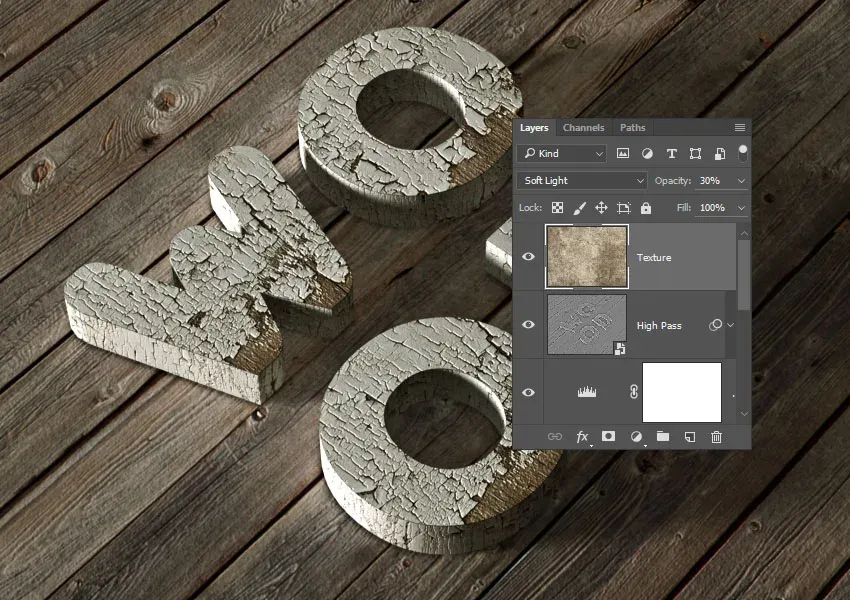Click the High Pass layer thumbnail
Viewport: 850px width, 600px height.
[587, 324]
